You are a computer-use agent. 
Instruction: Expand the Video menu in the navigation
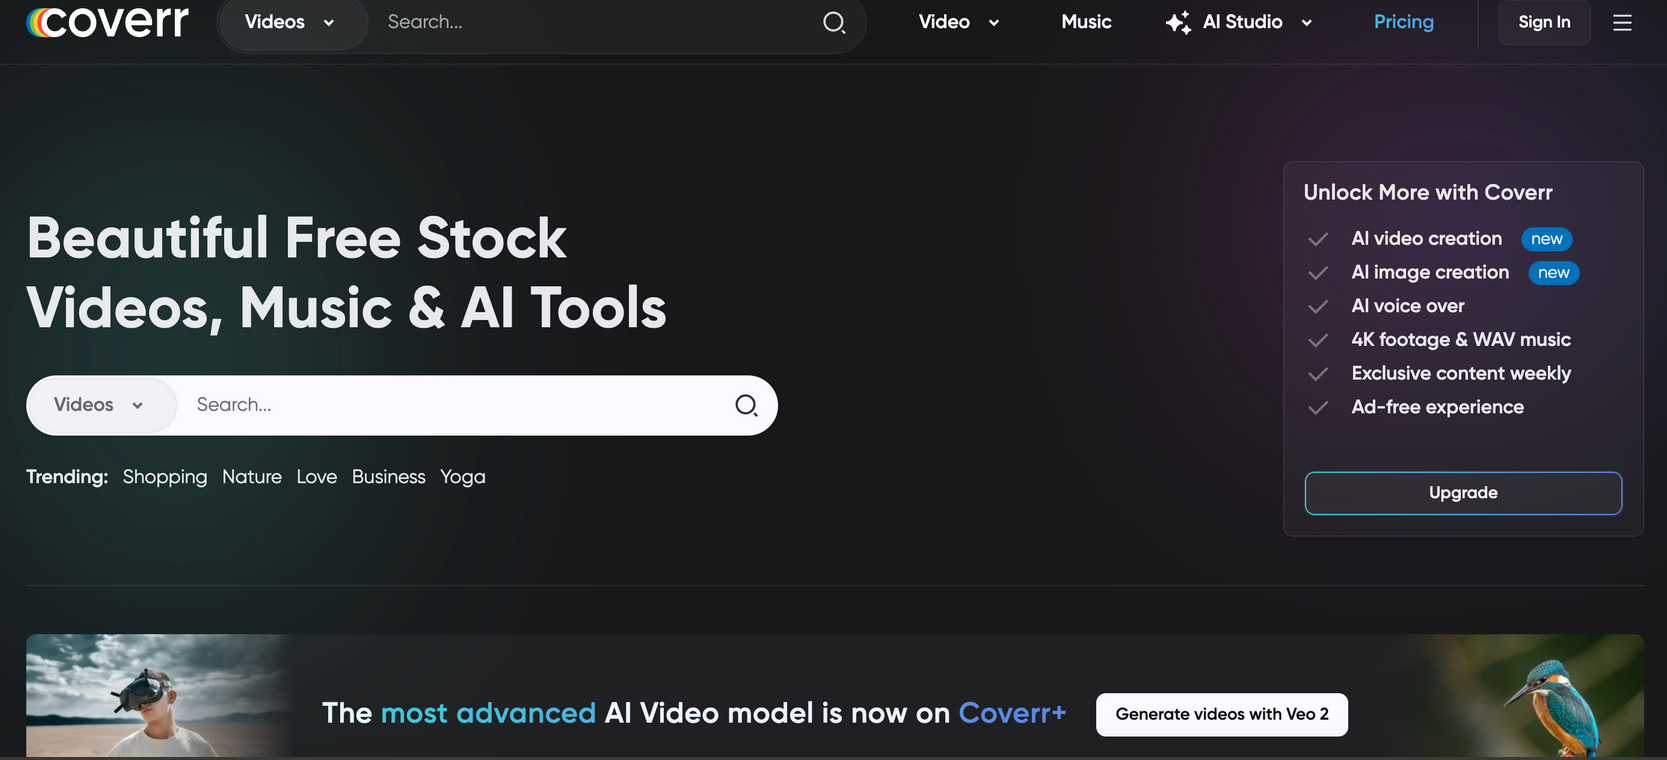coord(959,22)
